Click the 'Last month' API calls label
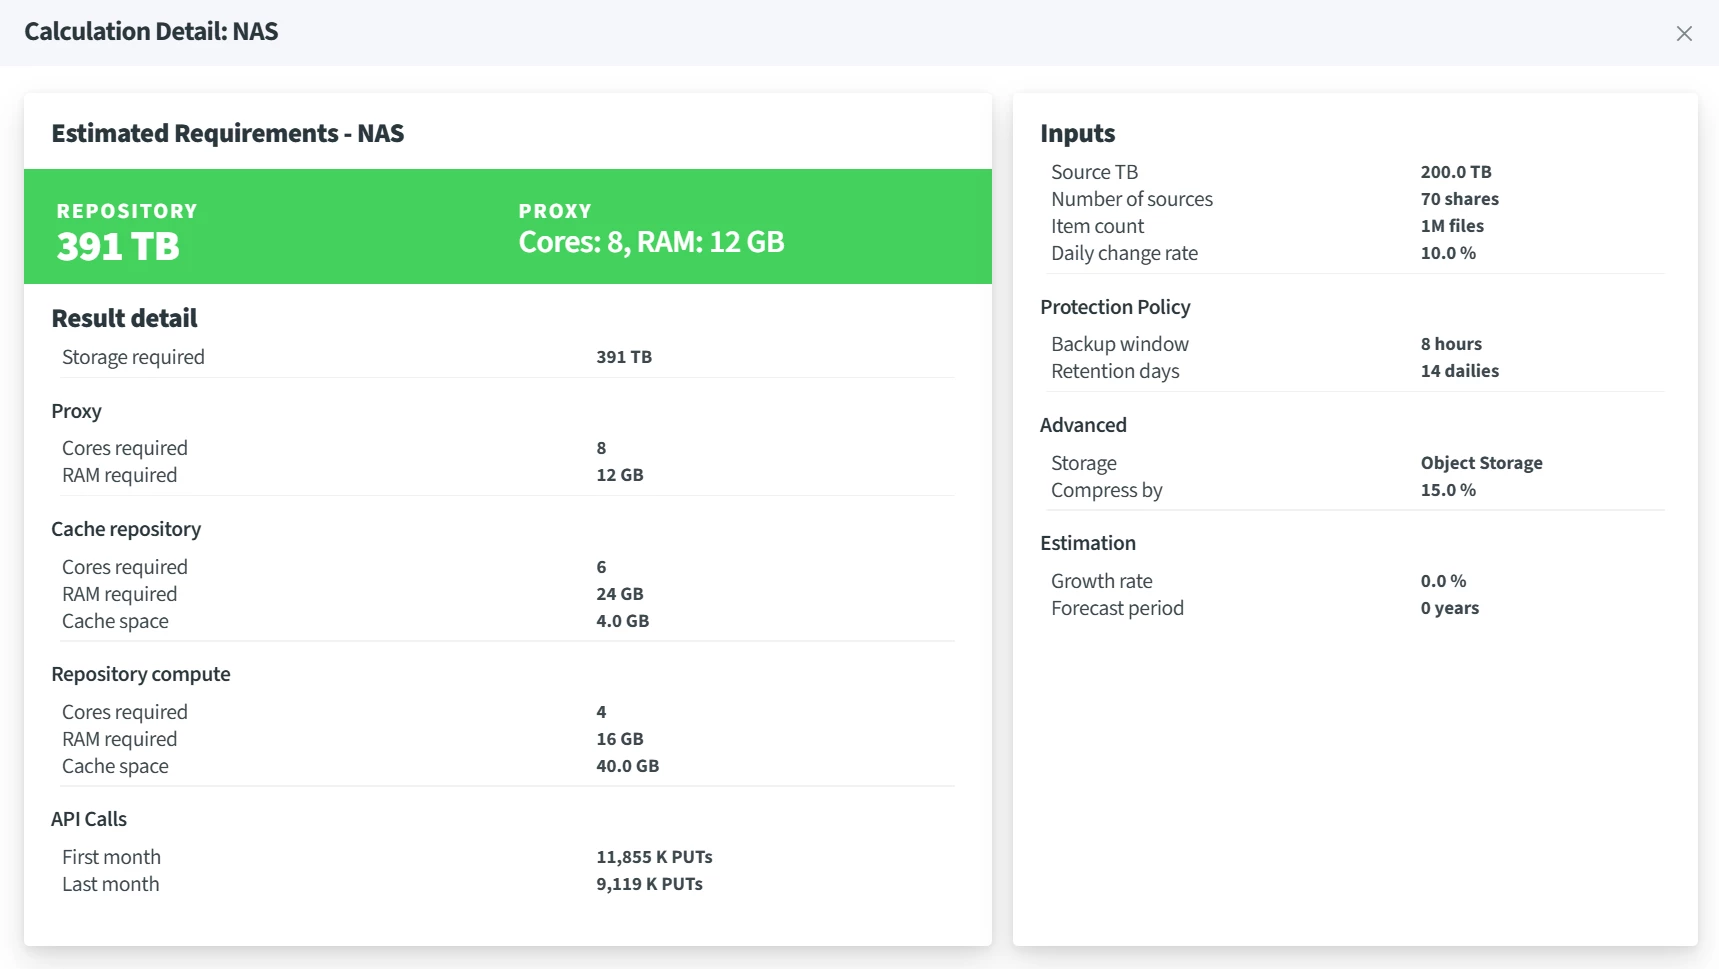 [x=110, y=884]
